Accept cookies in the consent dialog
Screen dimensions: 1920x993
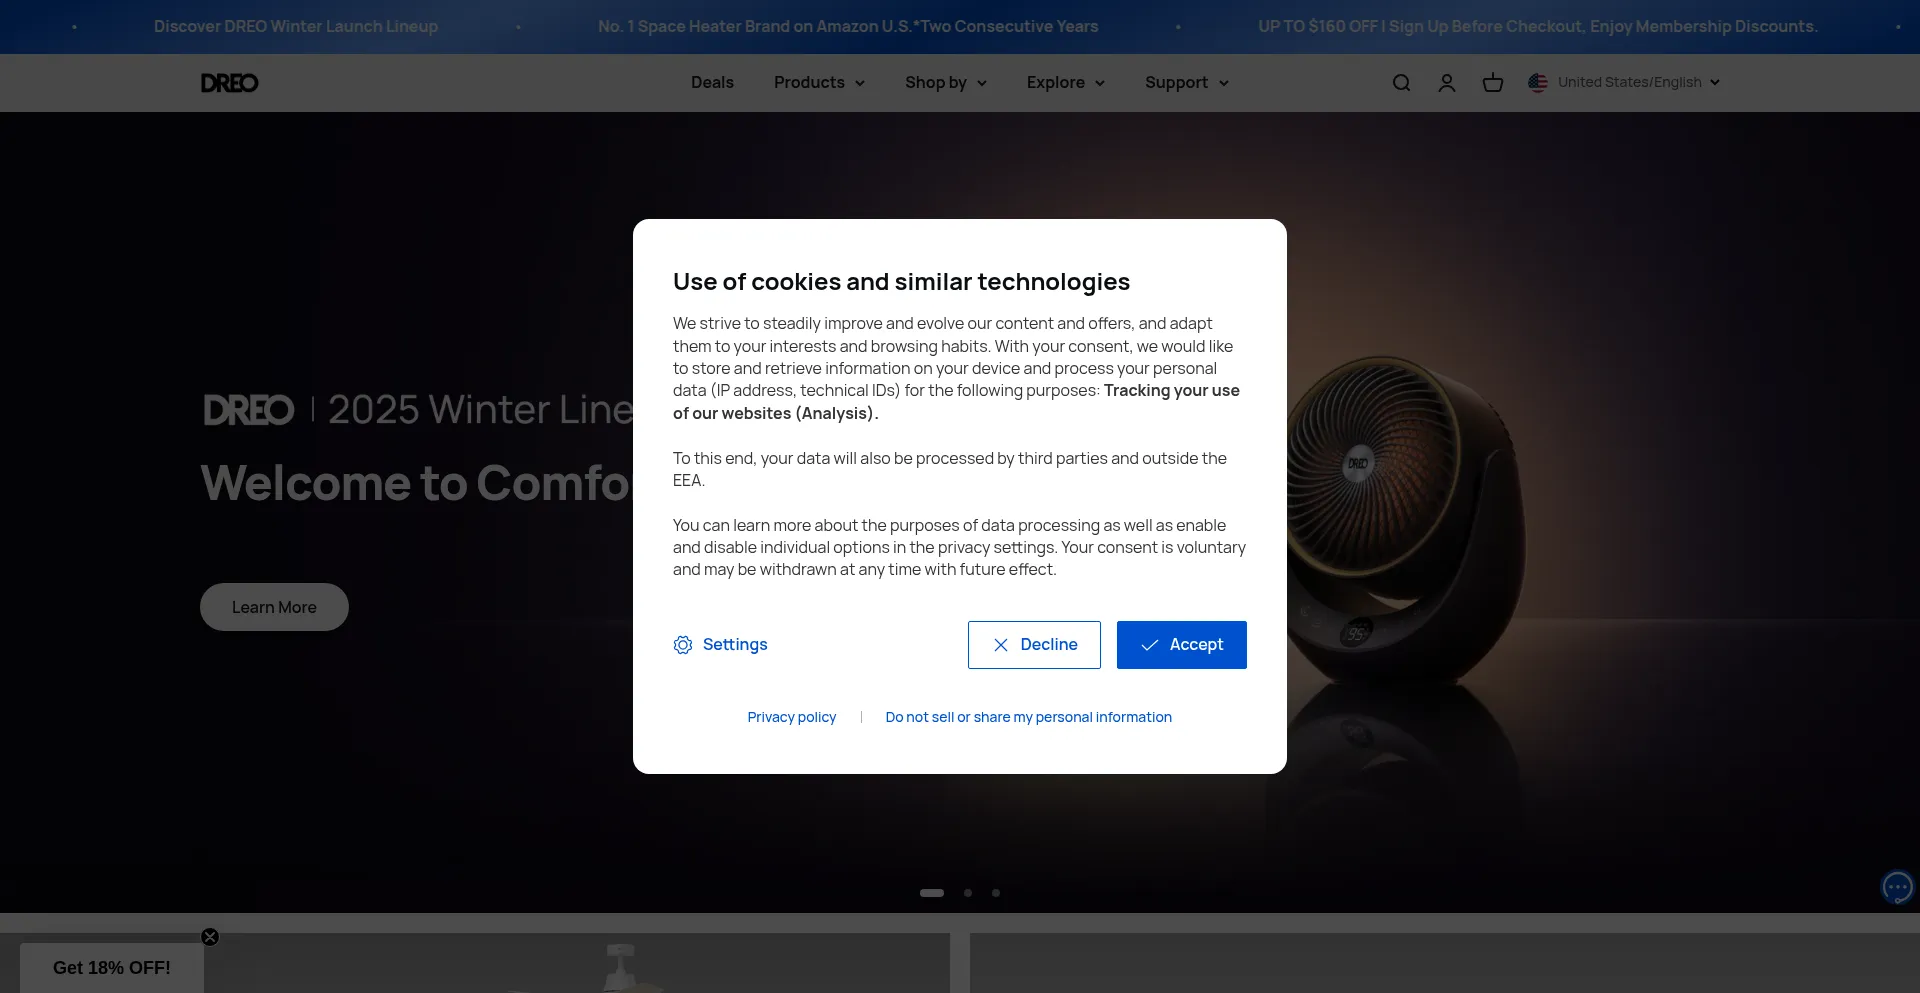tap(1181, 645)
